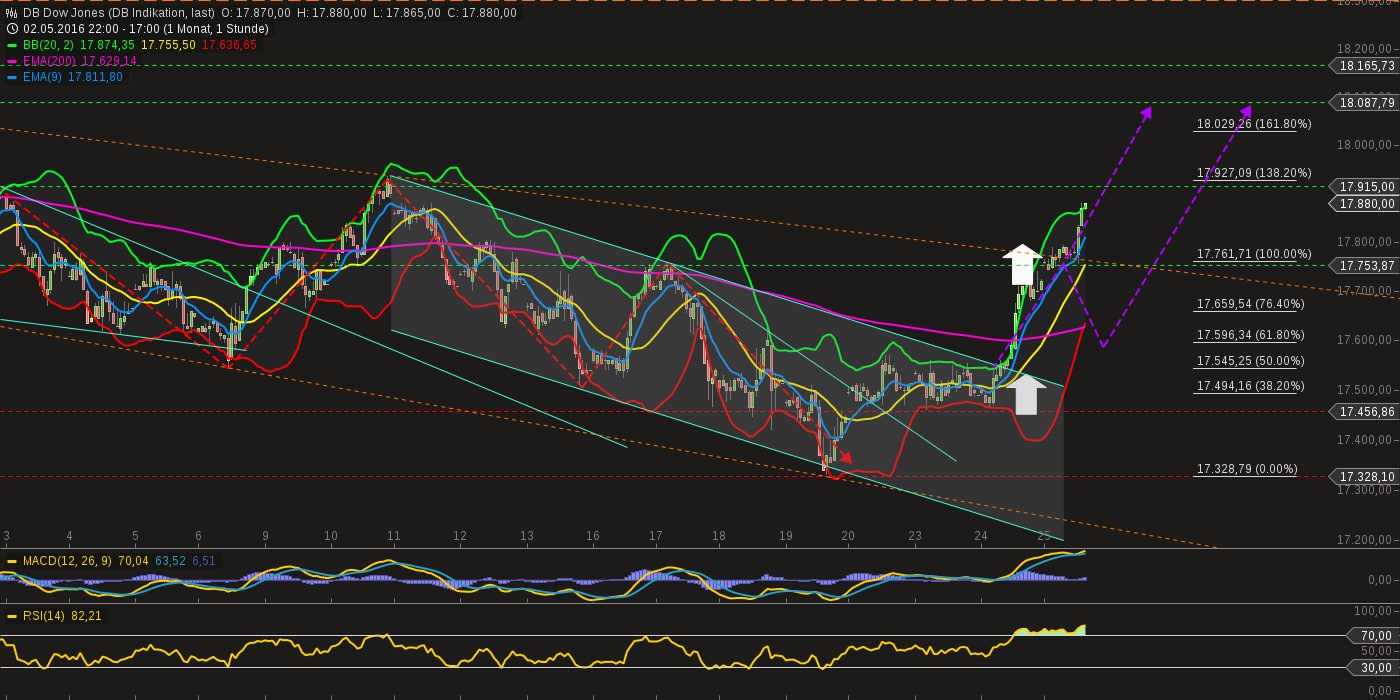The height and width of the screenshot is (700, 1400).
Task: Click the open value O: 17.870,00
Action: tap(256, 13)
